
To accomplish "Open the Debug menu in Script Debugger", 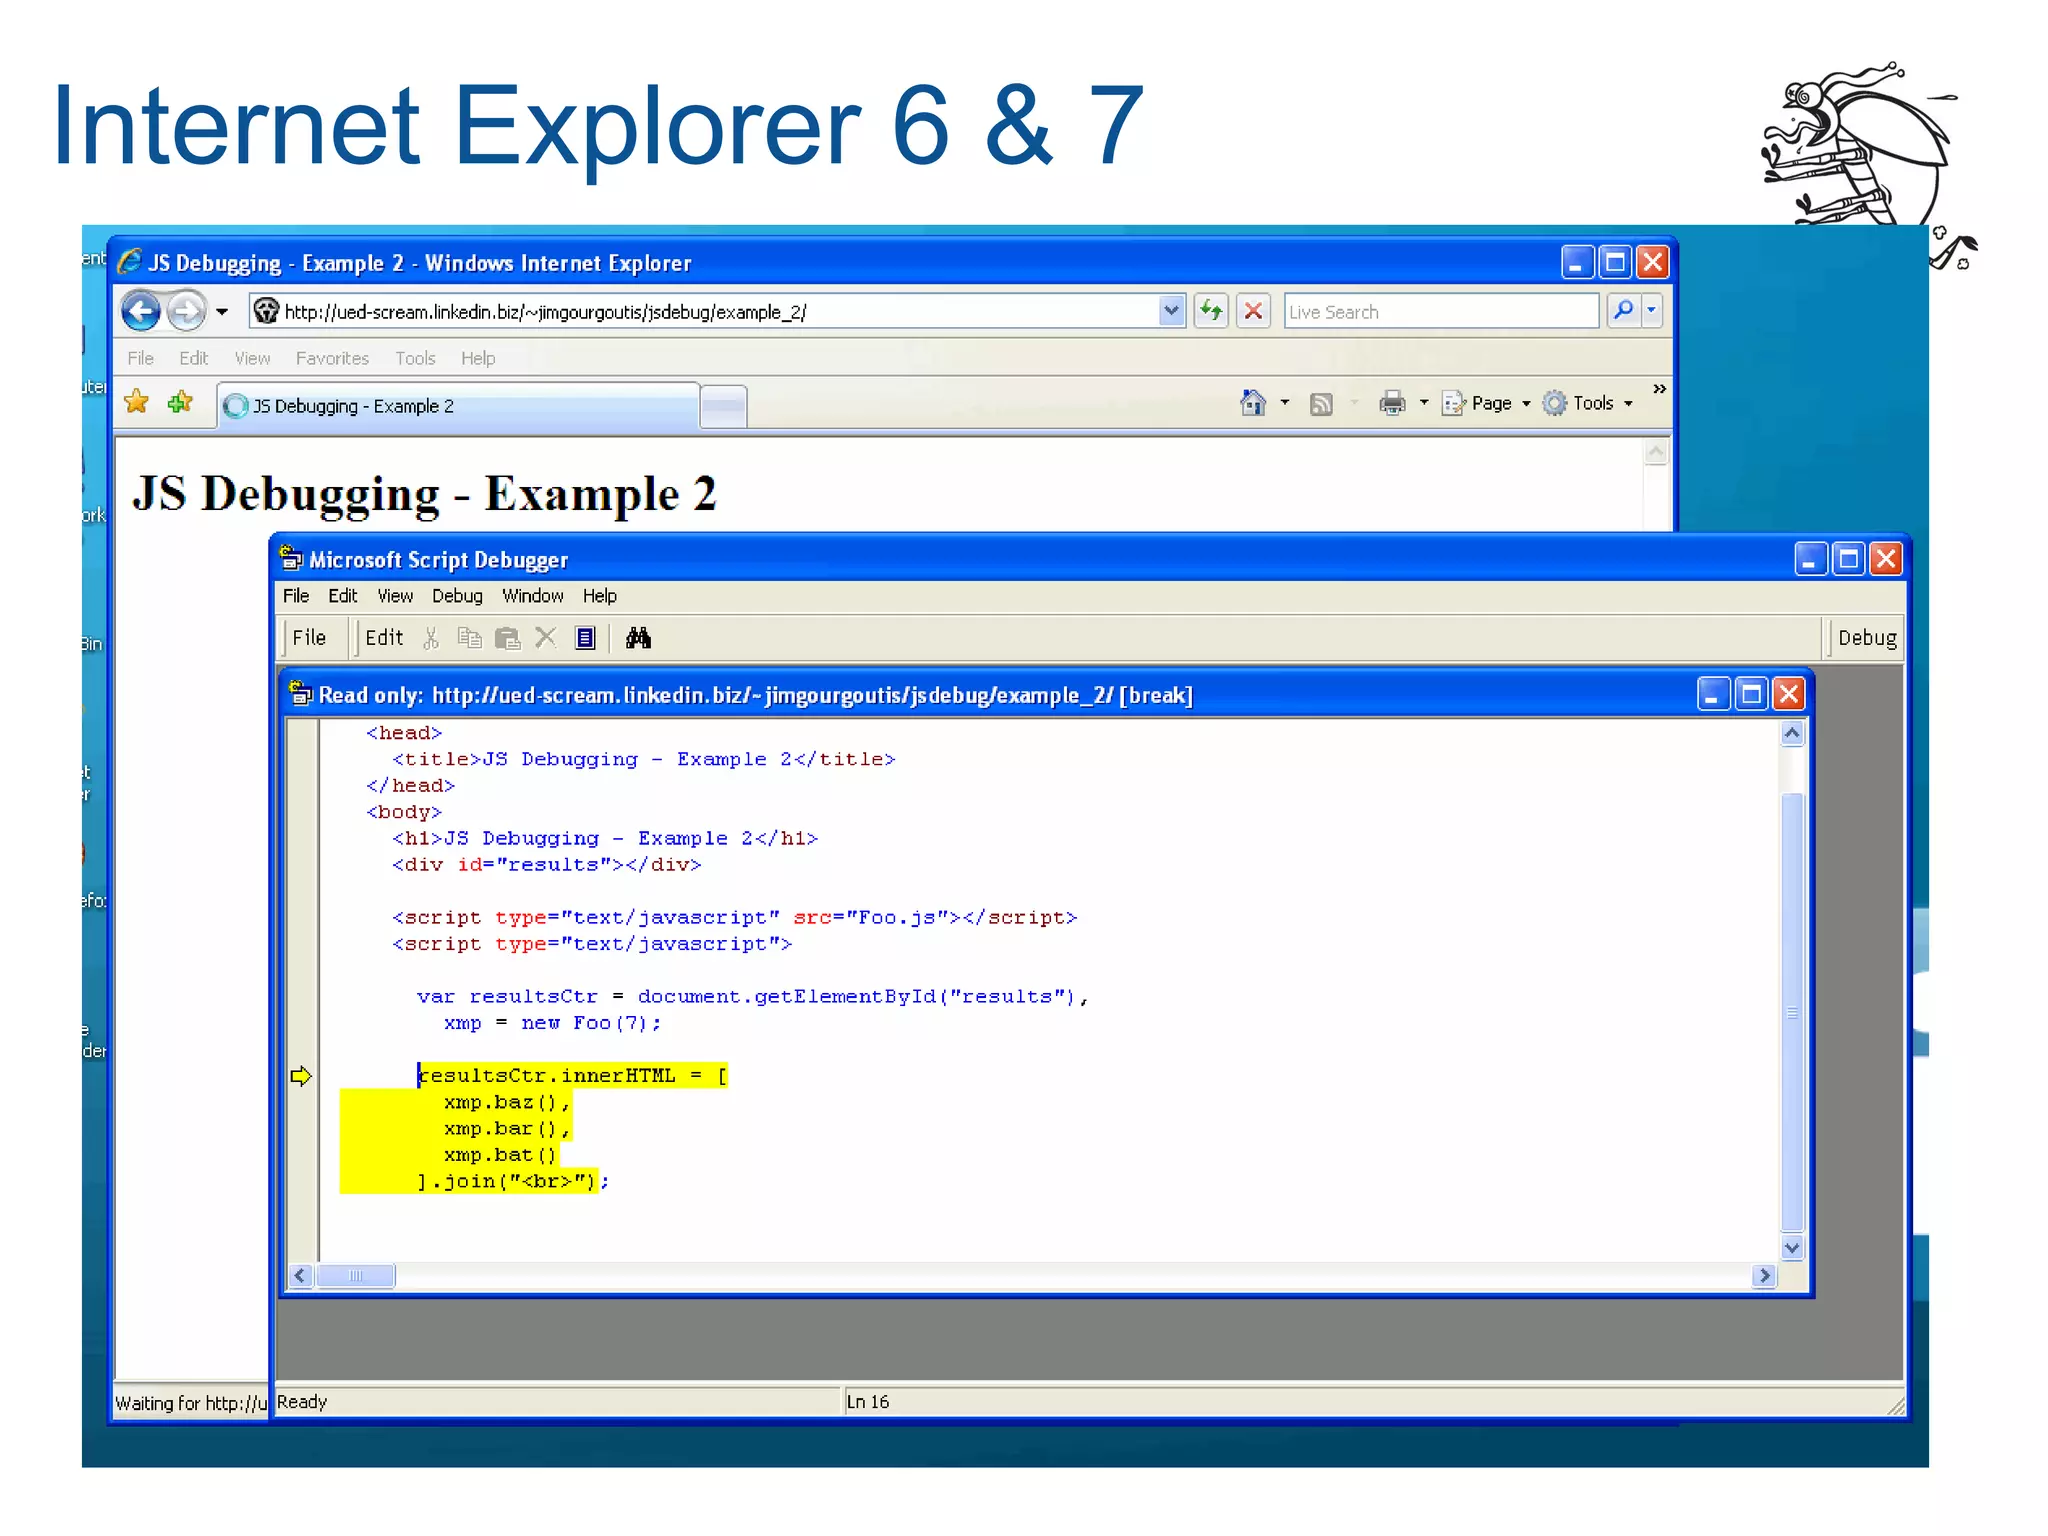I will coord(457,596).
